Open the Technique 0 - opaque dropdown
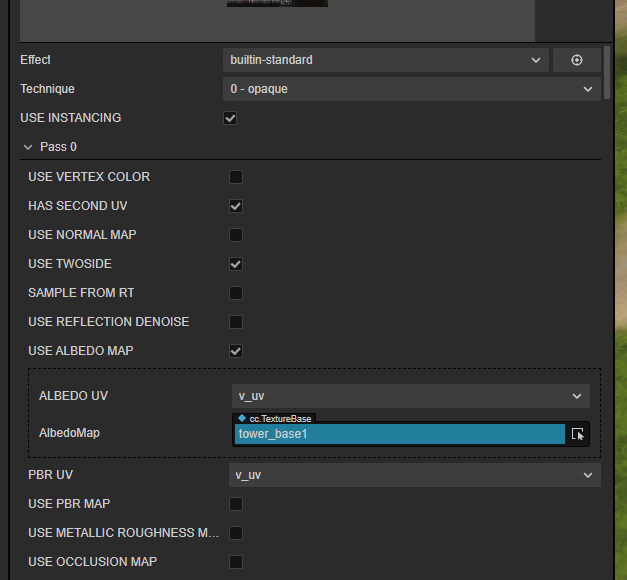This screenshot has width=627, height=580. click(x=411, y=89)
